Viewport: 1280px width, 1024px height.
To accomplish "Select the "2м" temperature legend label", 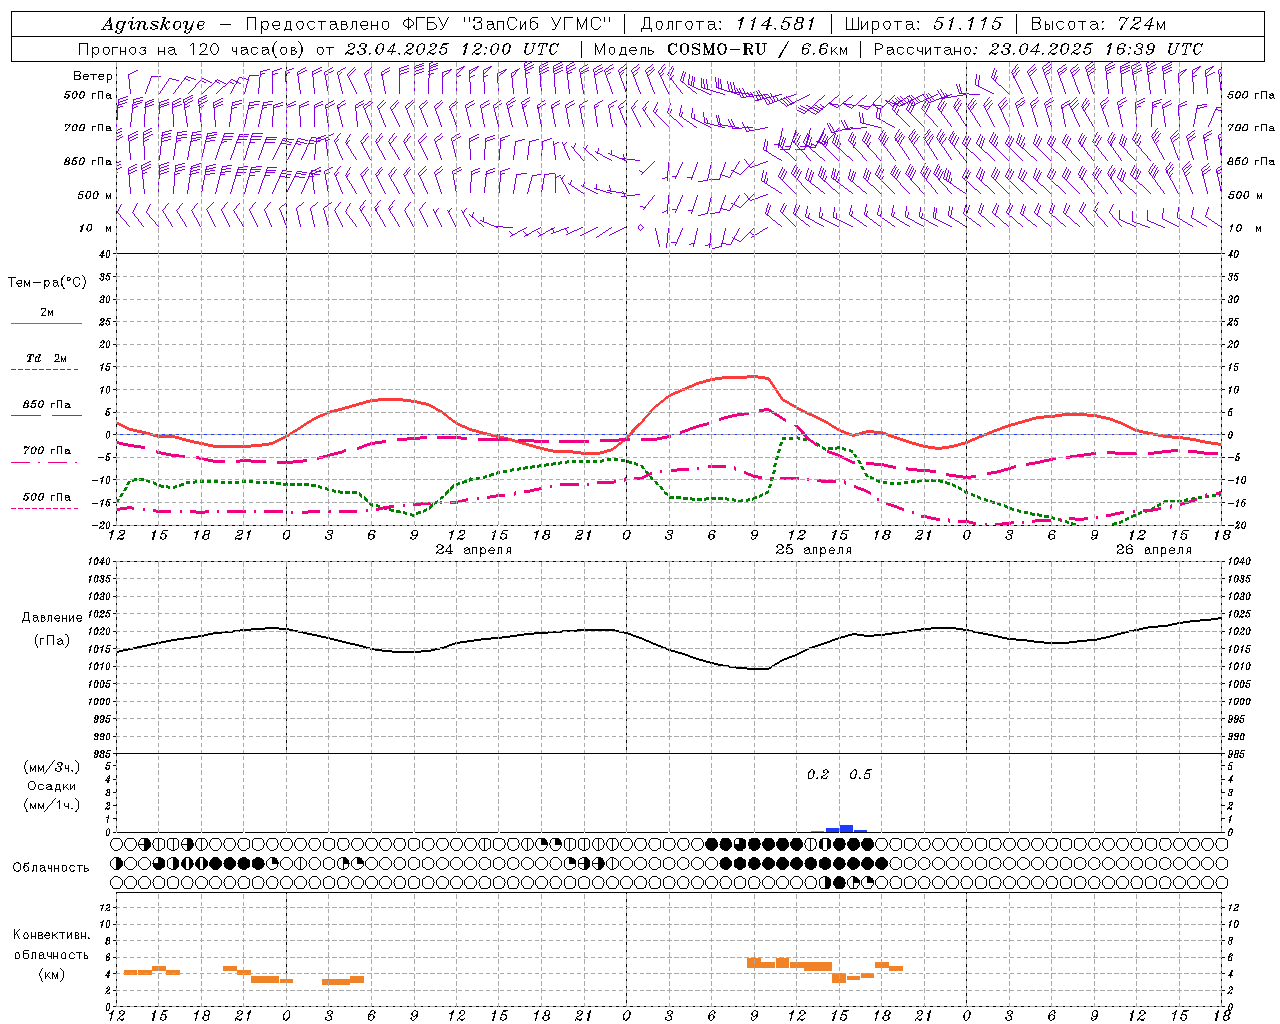I will tap(47, 313).
